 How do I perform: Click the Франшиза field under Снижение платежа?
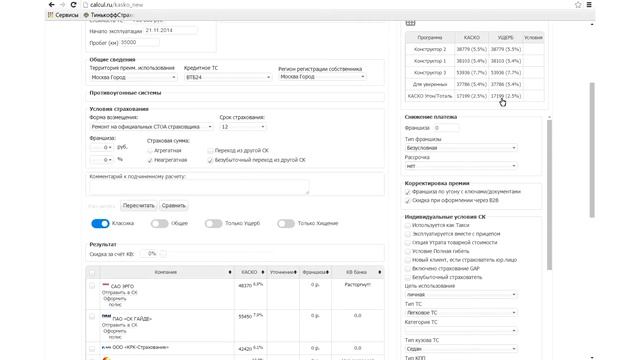click(446, 128)
